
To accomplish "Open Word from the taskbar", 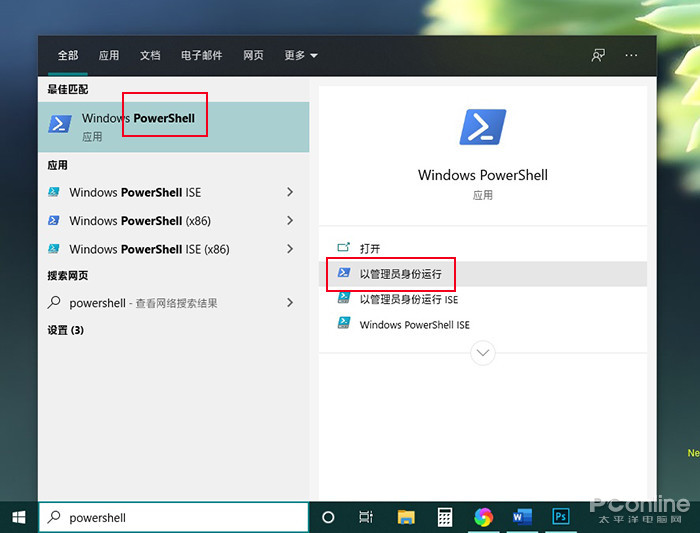I will [x=522, y=517].
